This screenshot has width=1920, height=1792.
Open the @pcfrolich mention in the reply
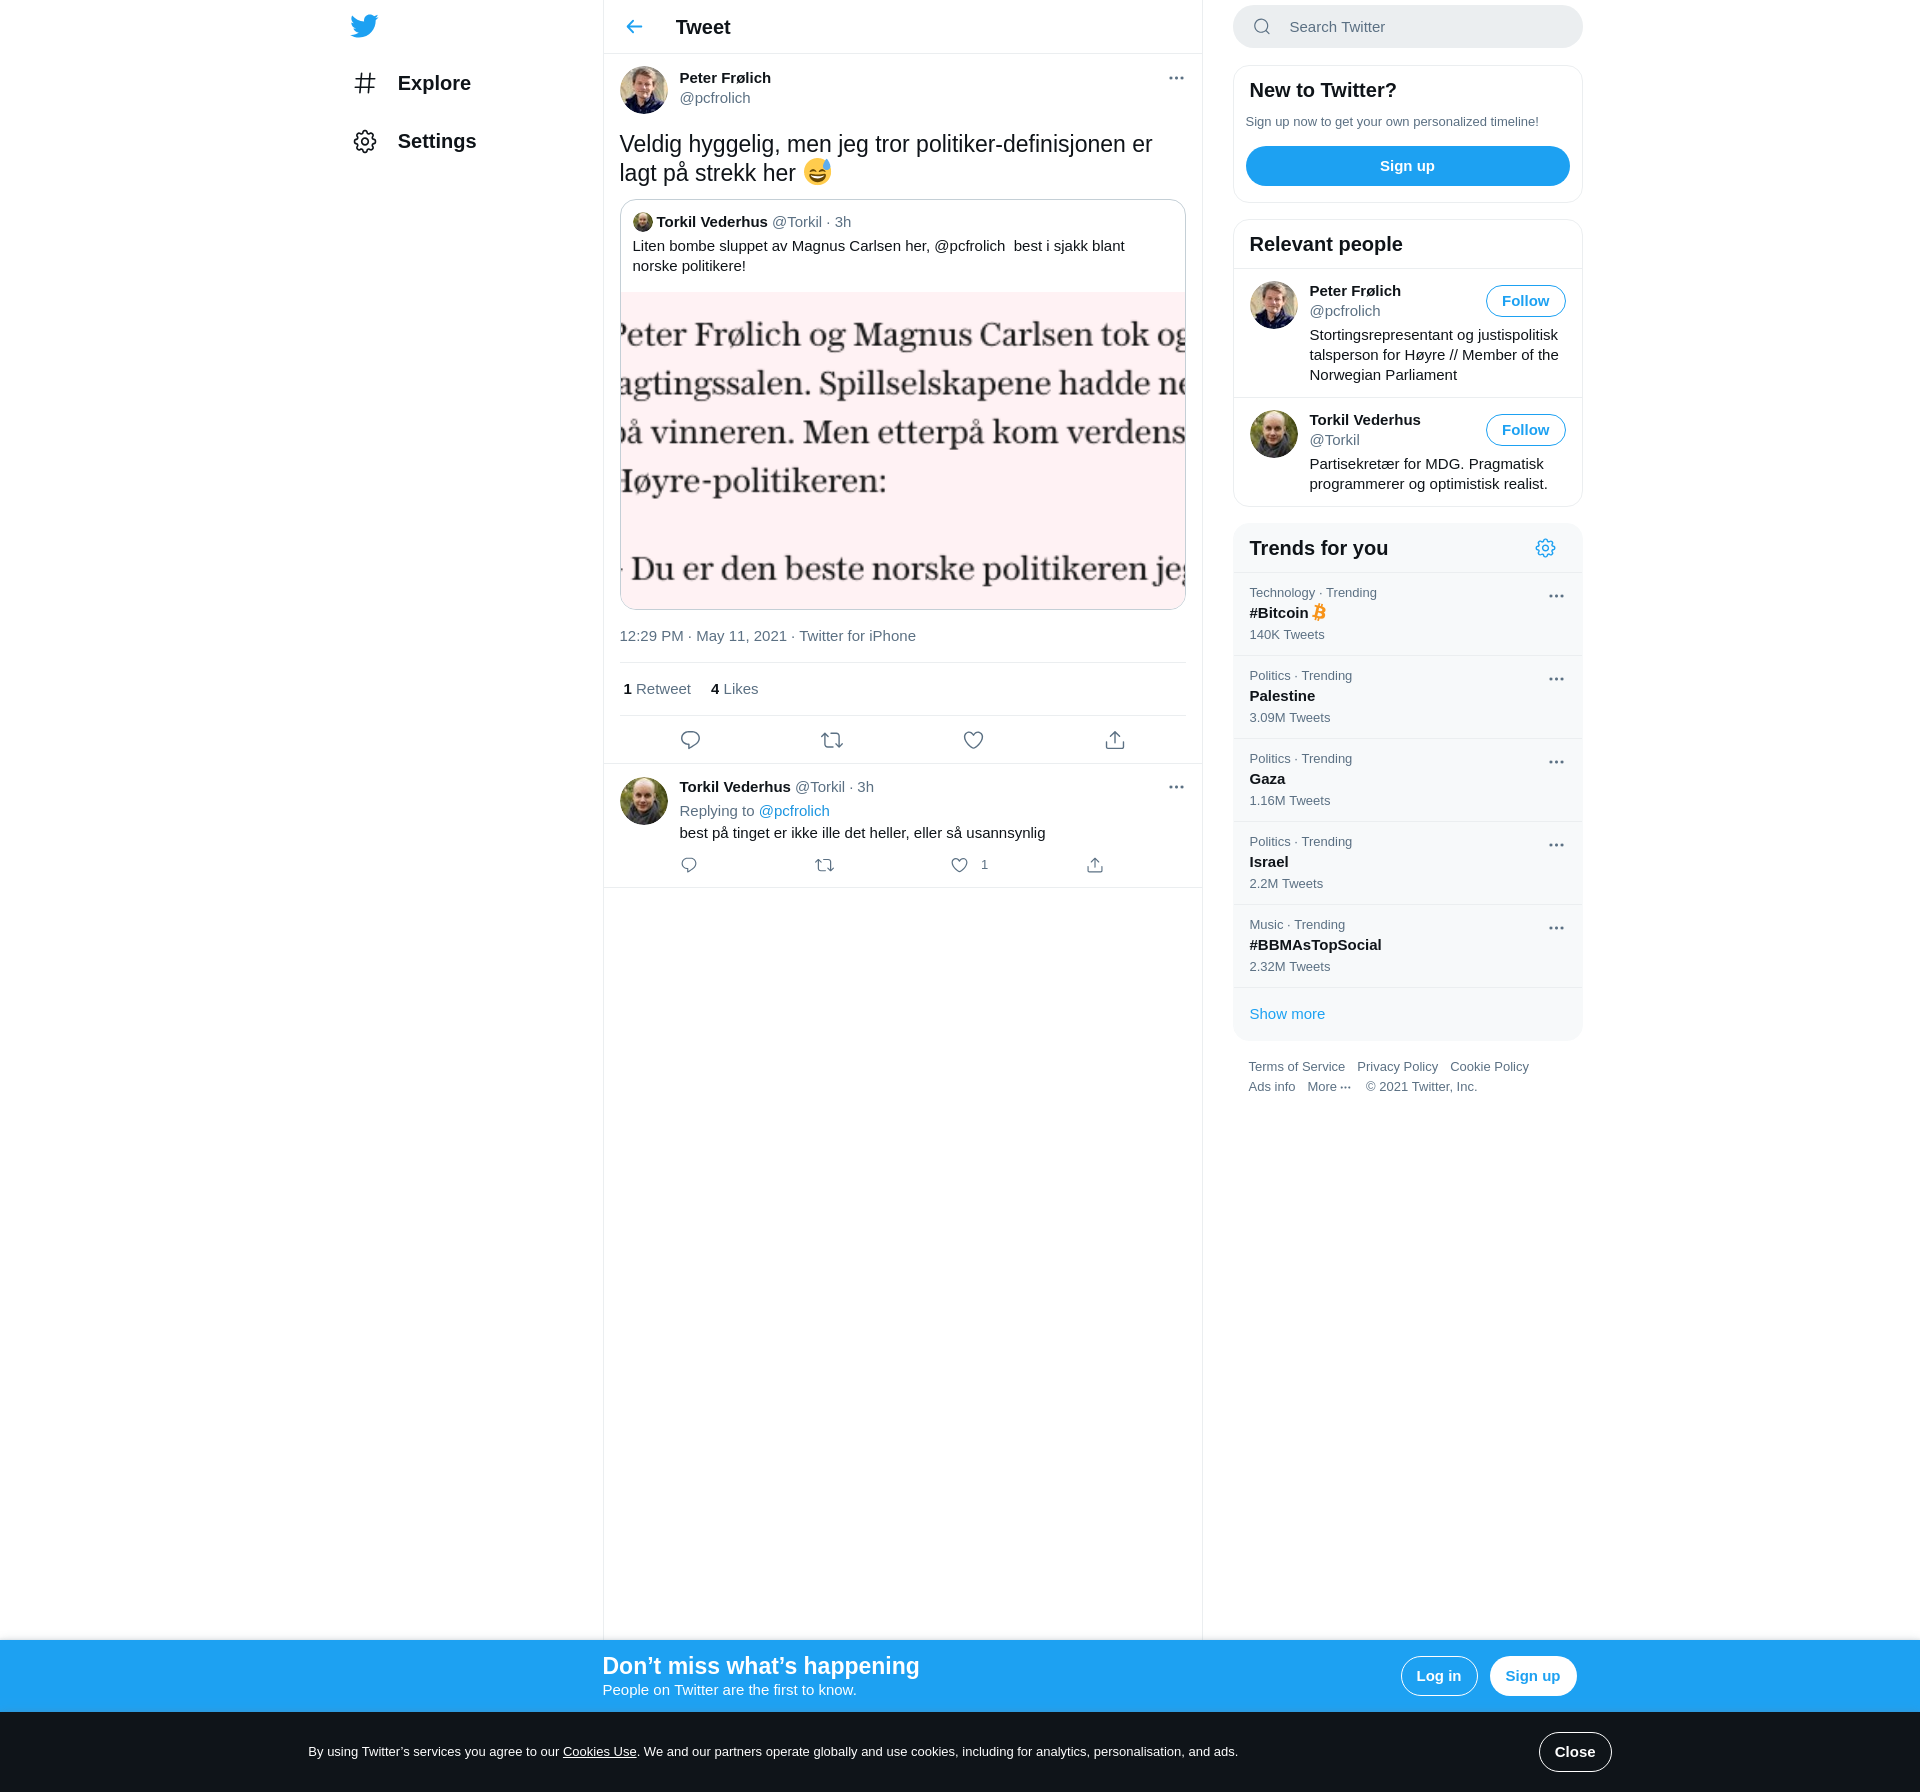(794, 811)
